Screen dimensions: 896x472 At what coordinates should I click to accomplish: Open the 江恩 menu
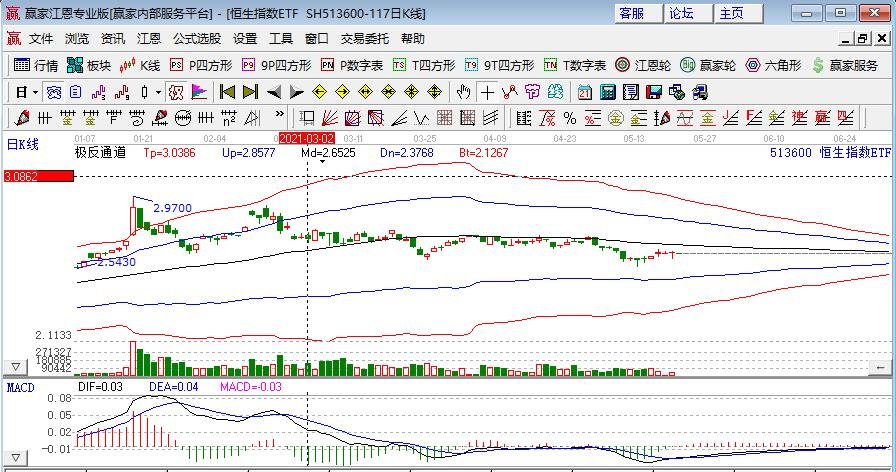(x=149, y=39)
